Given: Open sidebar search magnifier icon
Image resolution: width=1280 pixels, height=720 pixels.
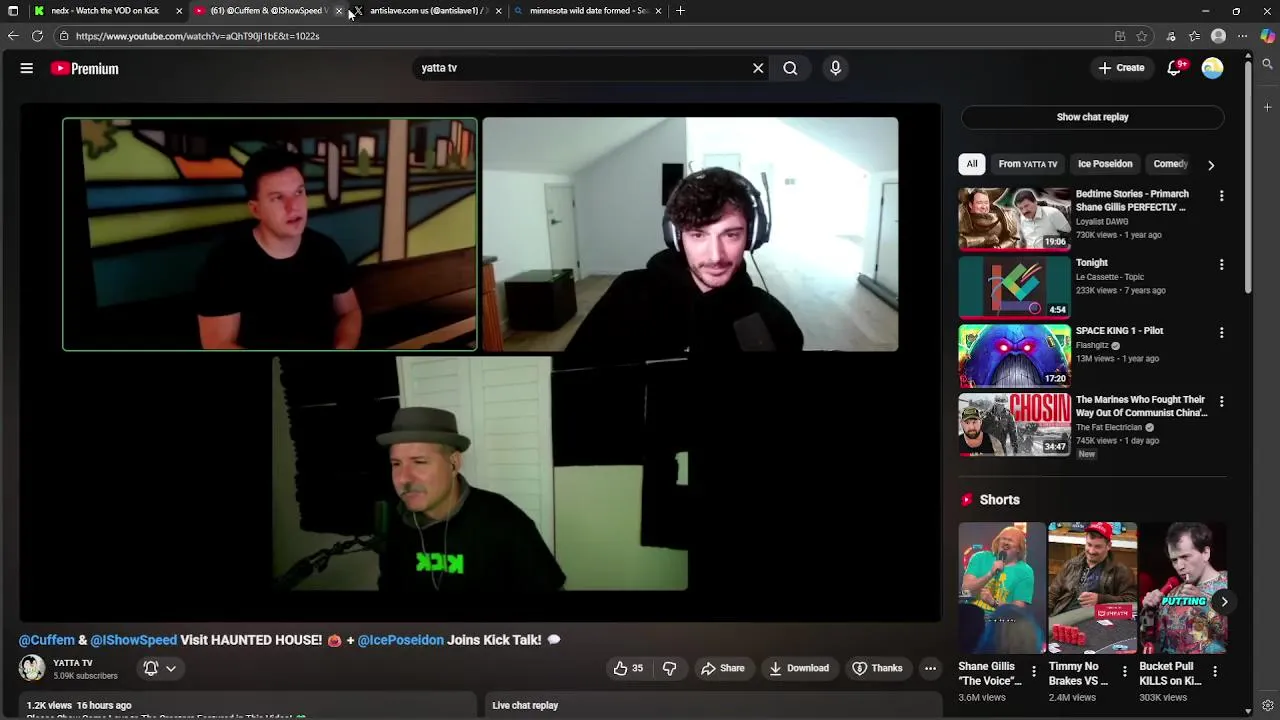Looking at the screenshot, I should click(1267, 64).
